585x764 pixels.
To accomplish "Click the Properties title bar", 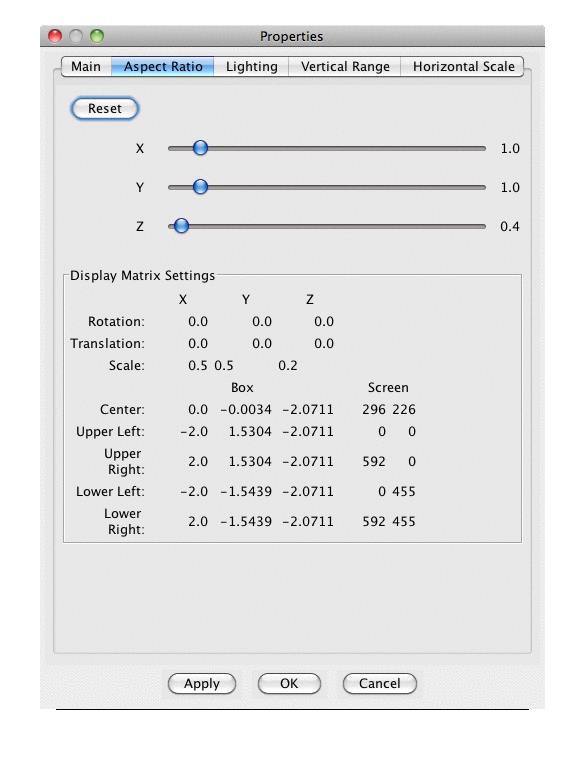I will click(292, 36).
